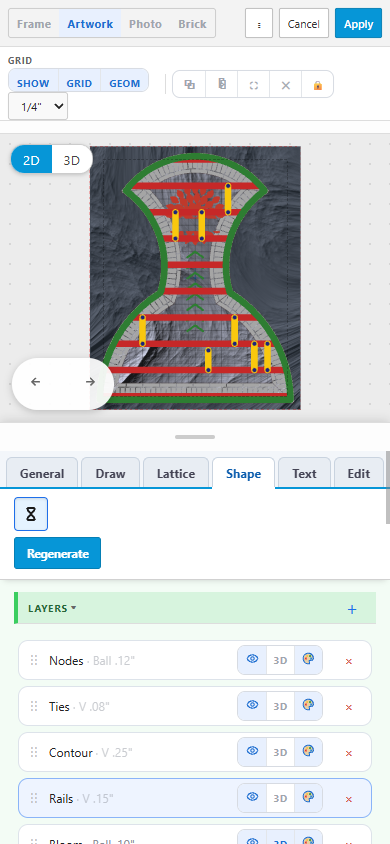Delete the Rails layer with red x
Screen dimensions: 390x844
(349, 799)
